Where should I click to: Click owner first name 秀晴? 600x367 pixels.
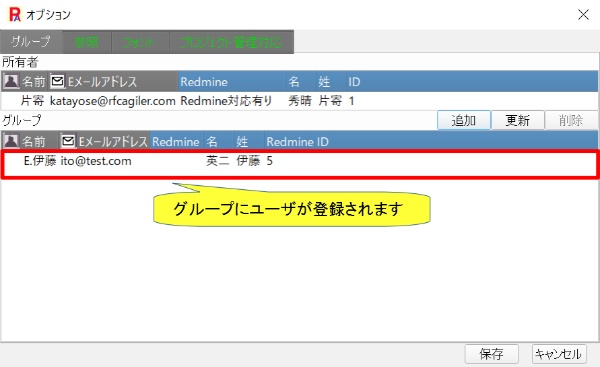(300, 101)
